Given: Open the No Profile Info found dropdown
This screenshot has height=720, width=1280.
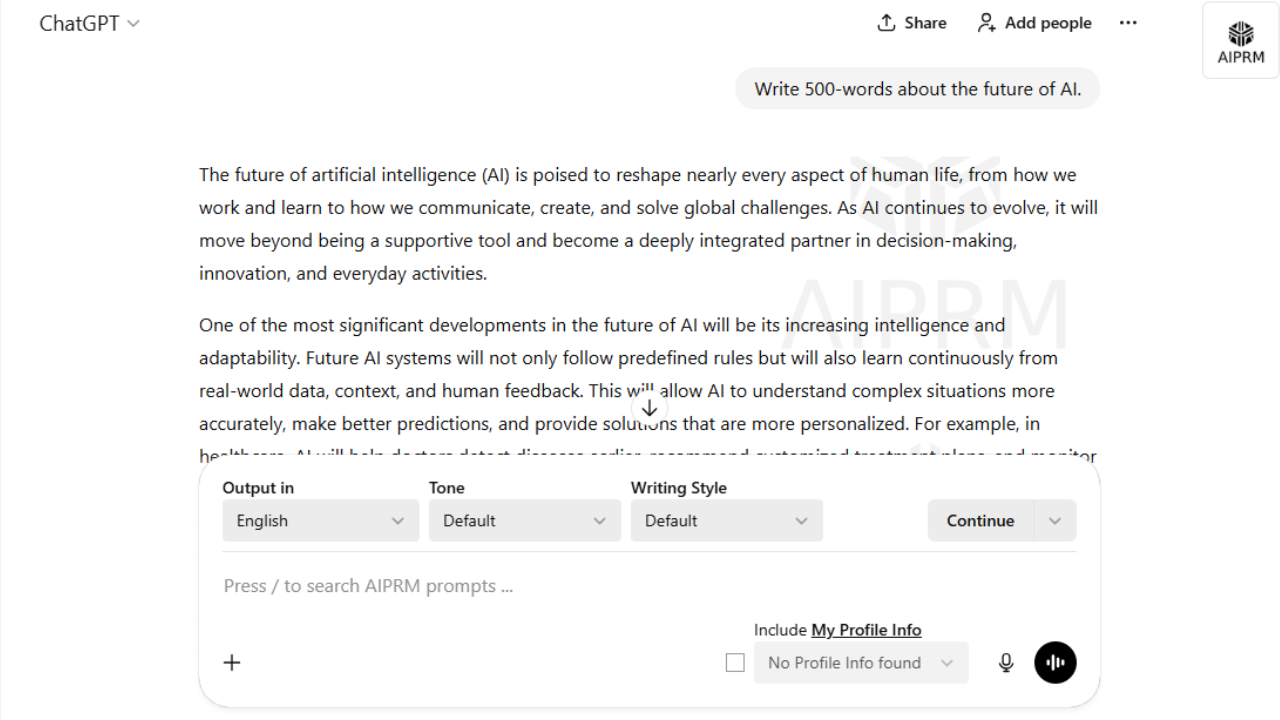Looking at the screenshot, I should [x=861, y=662].
